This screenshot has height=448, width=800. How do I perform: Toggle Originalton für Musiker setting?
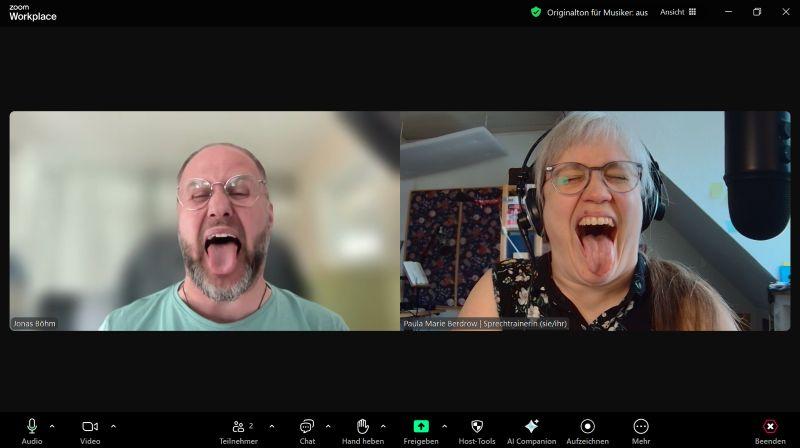(597, 12)
